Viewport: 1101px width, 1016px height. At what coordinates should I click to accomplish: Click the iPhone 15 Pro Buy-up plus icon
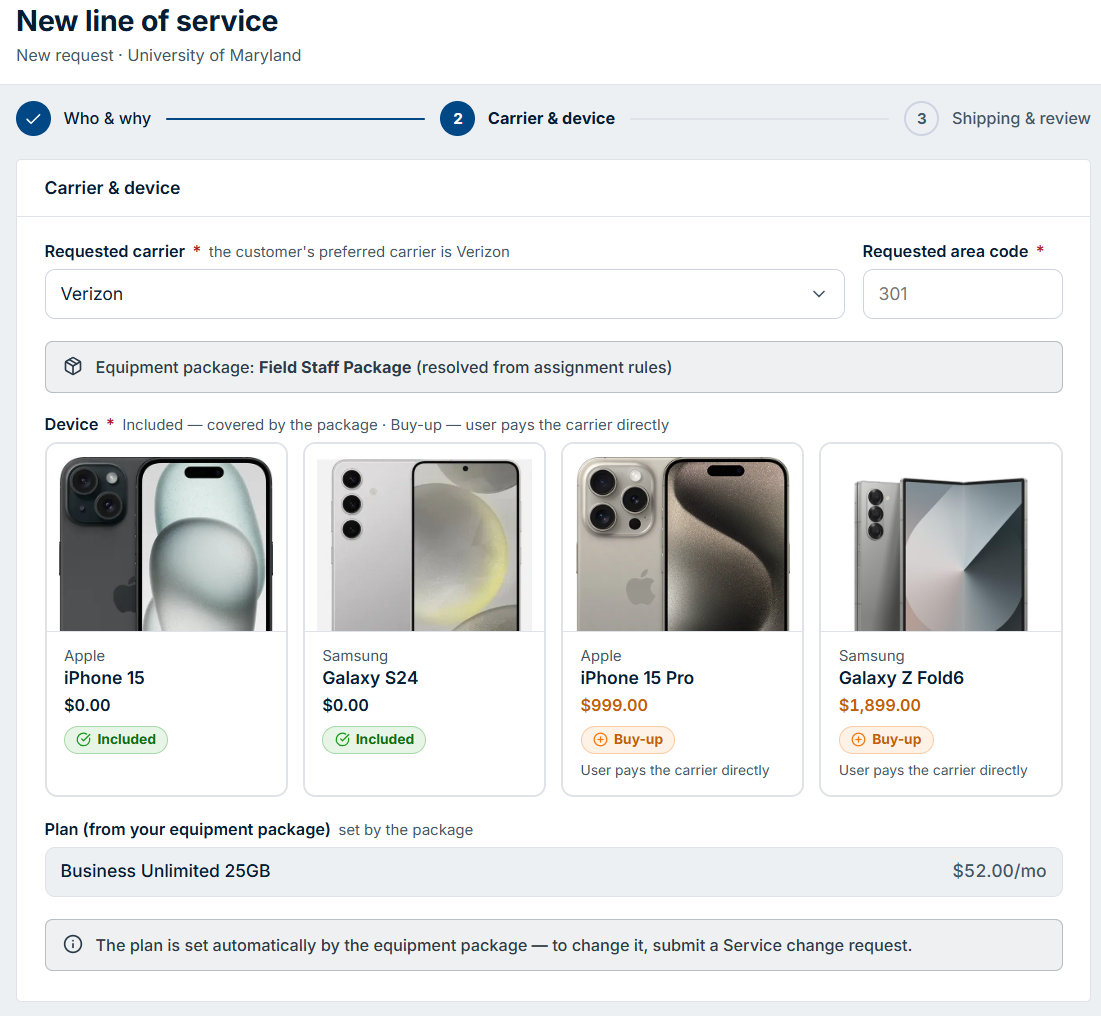pyautogui.click(x=600, y=739)
